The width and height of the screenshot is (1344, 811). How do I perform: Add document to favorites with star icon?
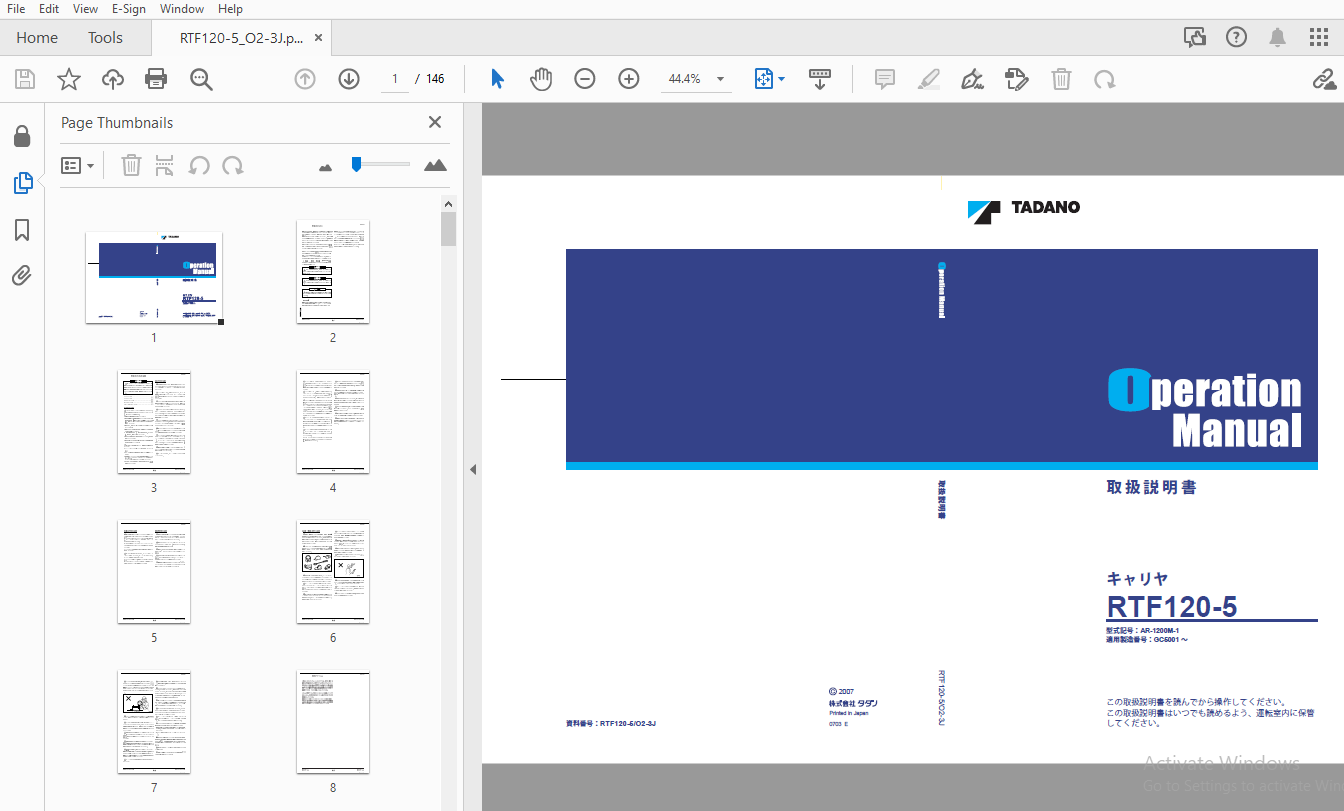69,79
